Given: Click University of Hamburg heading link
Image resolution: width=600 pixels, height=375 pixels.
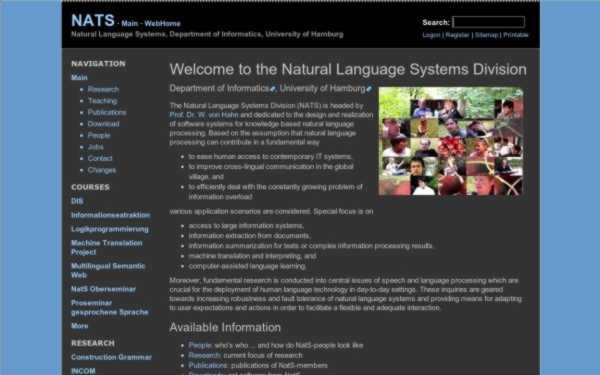Looking at the screenshot, I should (323, 88).
